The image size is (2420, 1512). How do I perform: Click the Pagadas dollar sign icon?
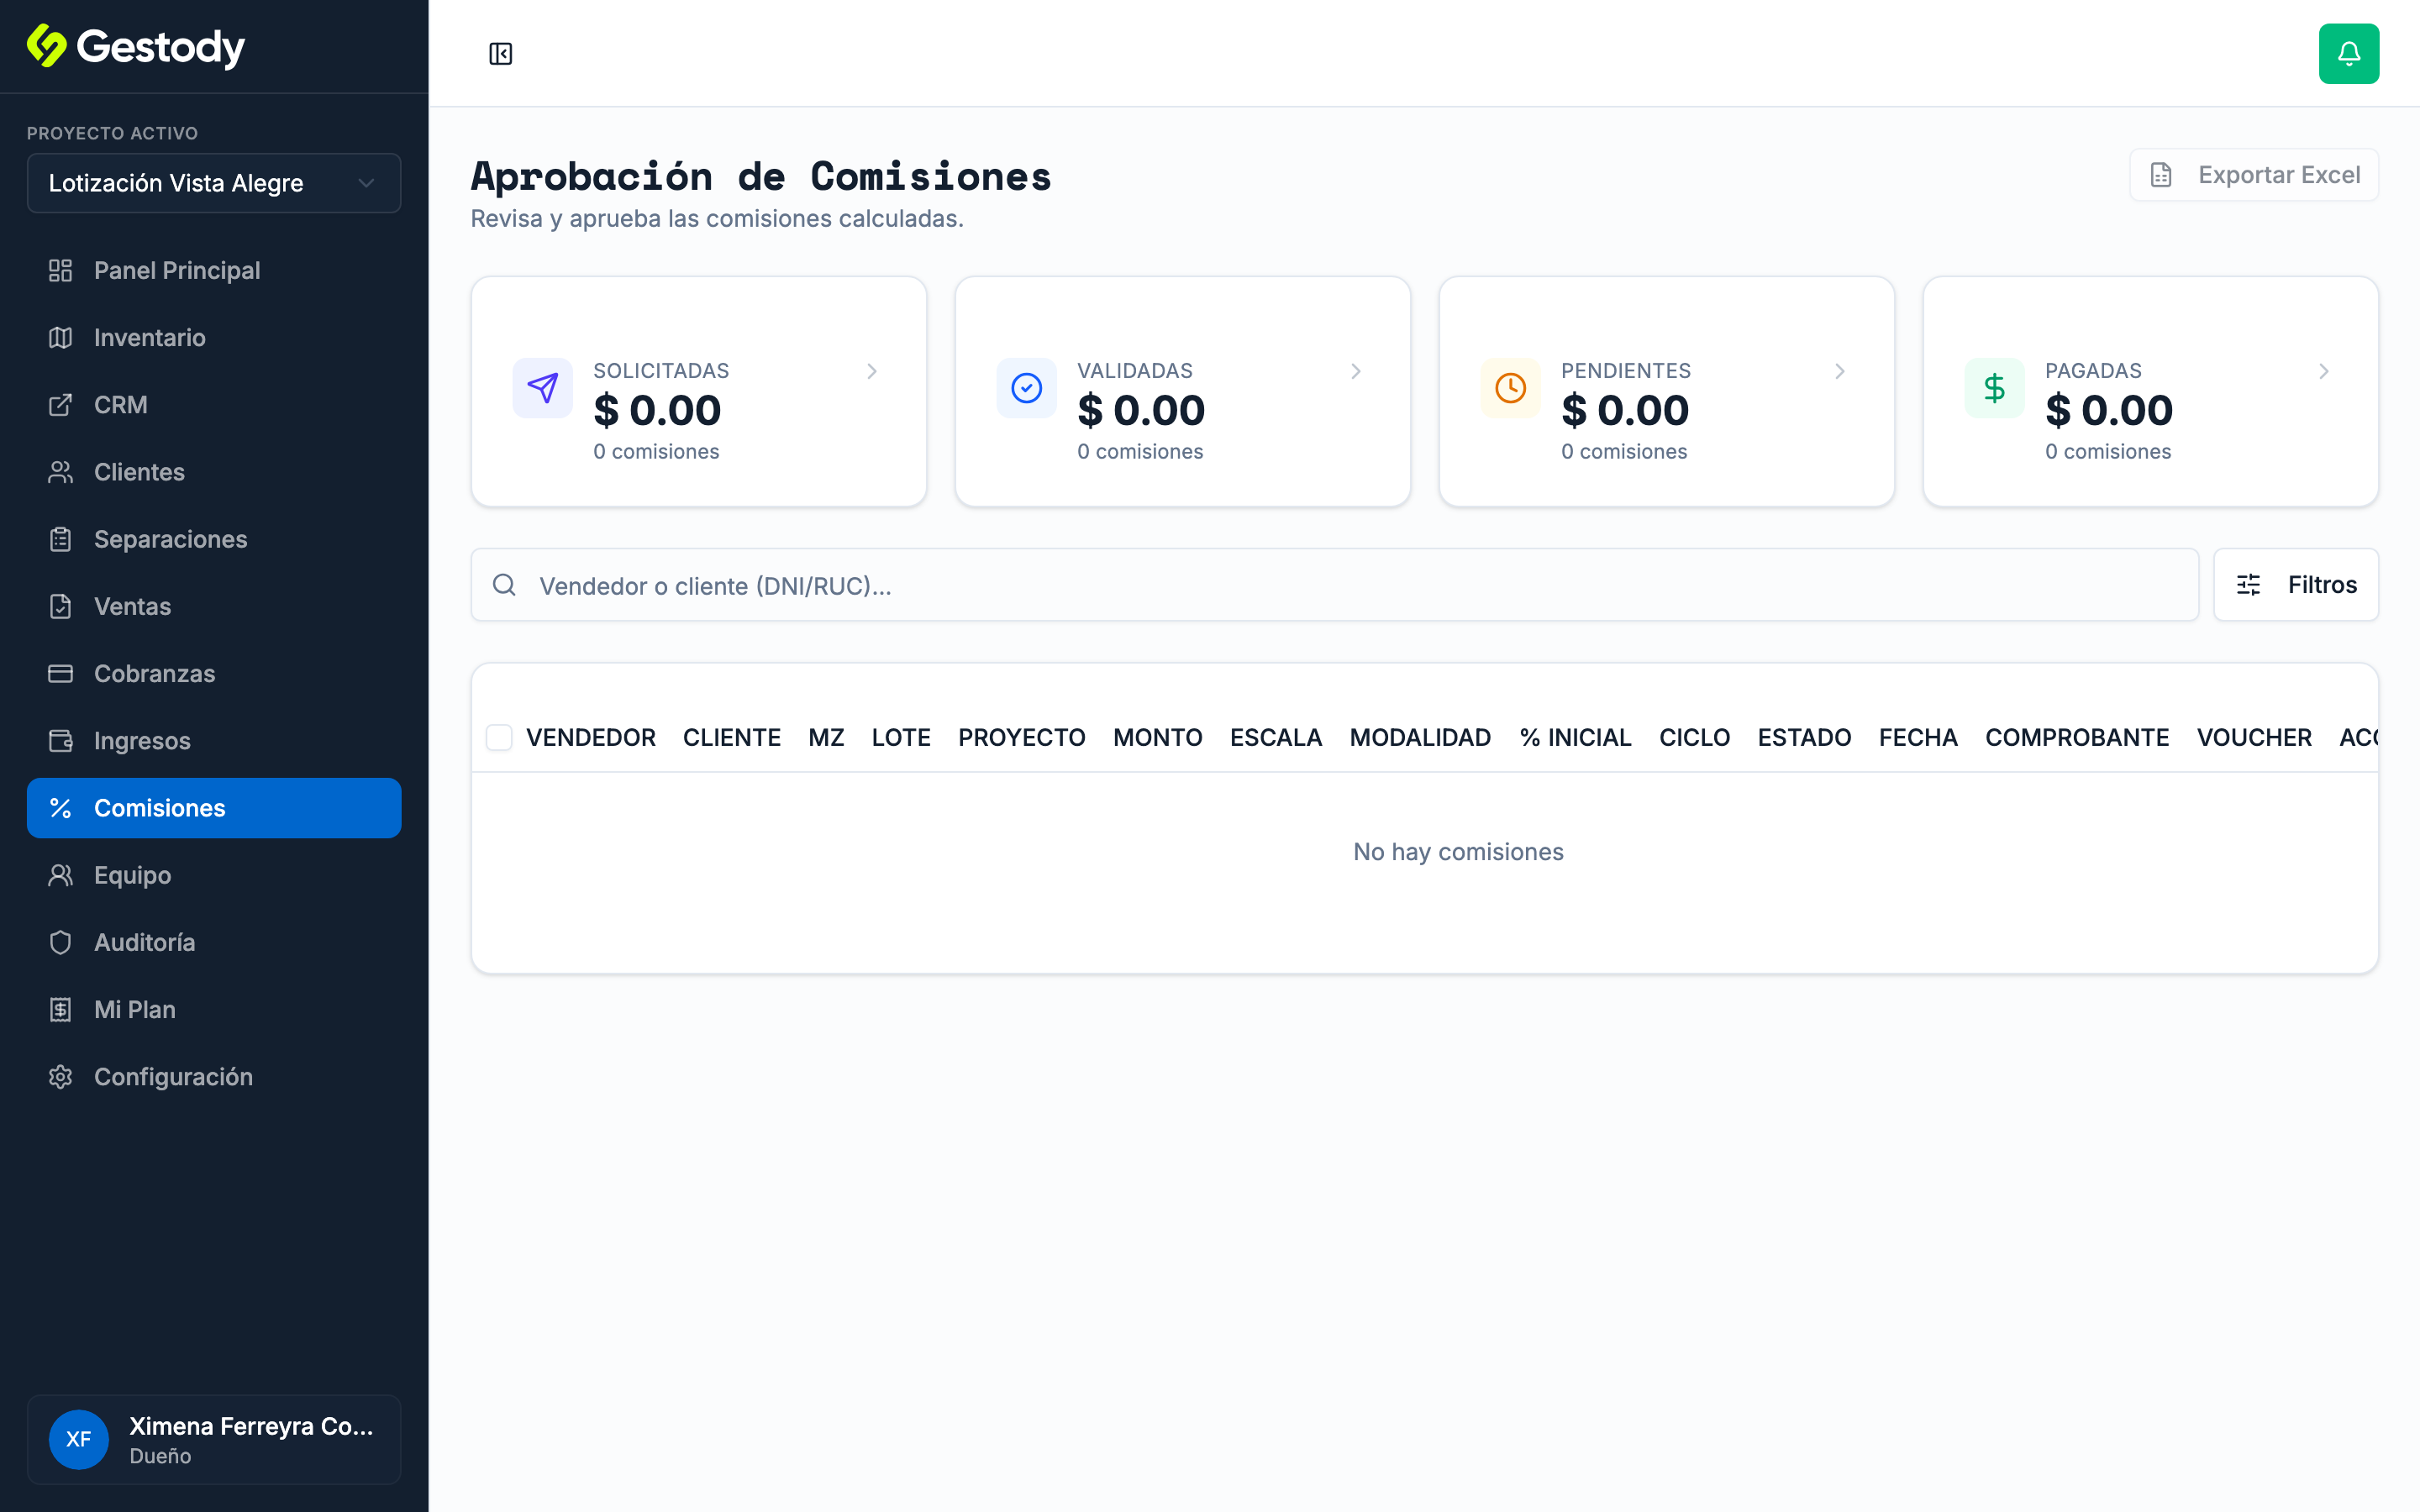point(1995,388)
